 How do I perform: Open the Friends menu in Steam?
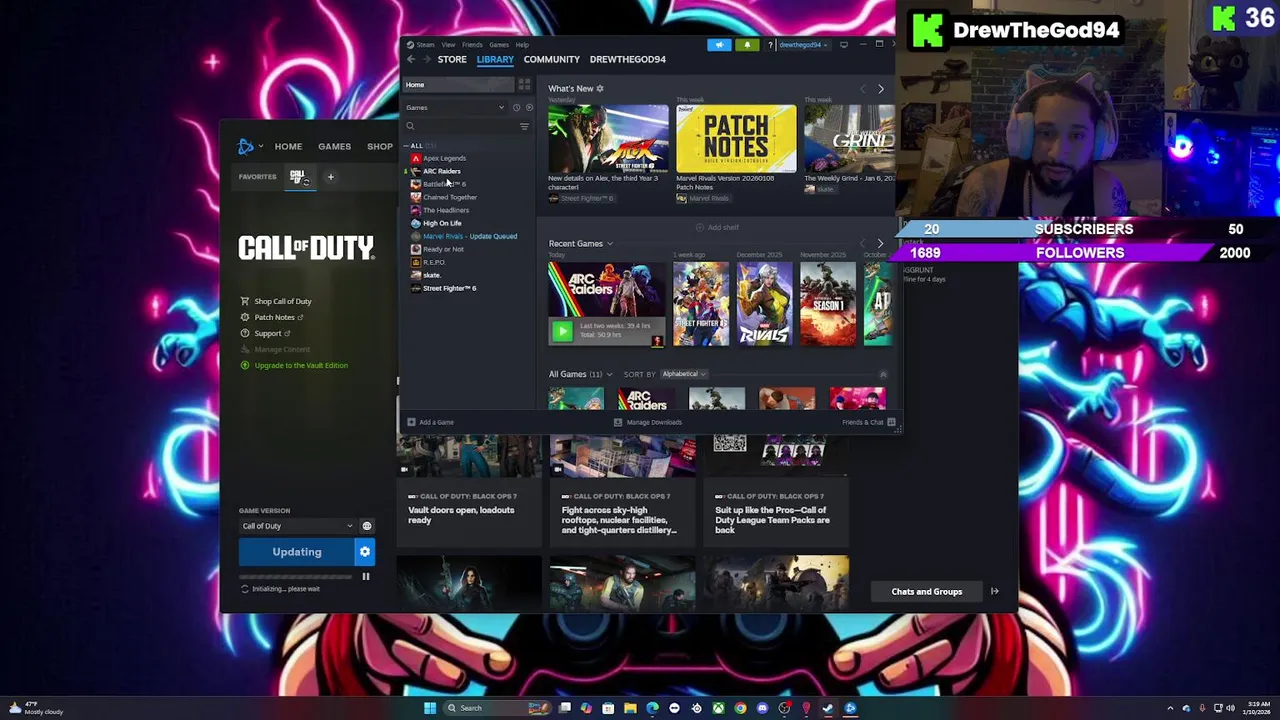click(x=472, y=45)
